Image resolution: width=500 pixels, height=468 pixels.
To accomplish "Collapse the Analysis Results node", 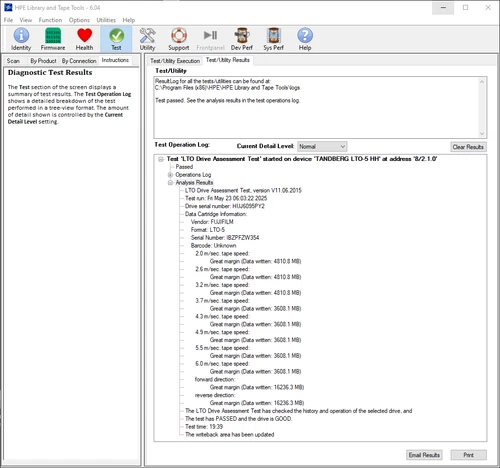I will point(170,183).
